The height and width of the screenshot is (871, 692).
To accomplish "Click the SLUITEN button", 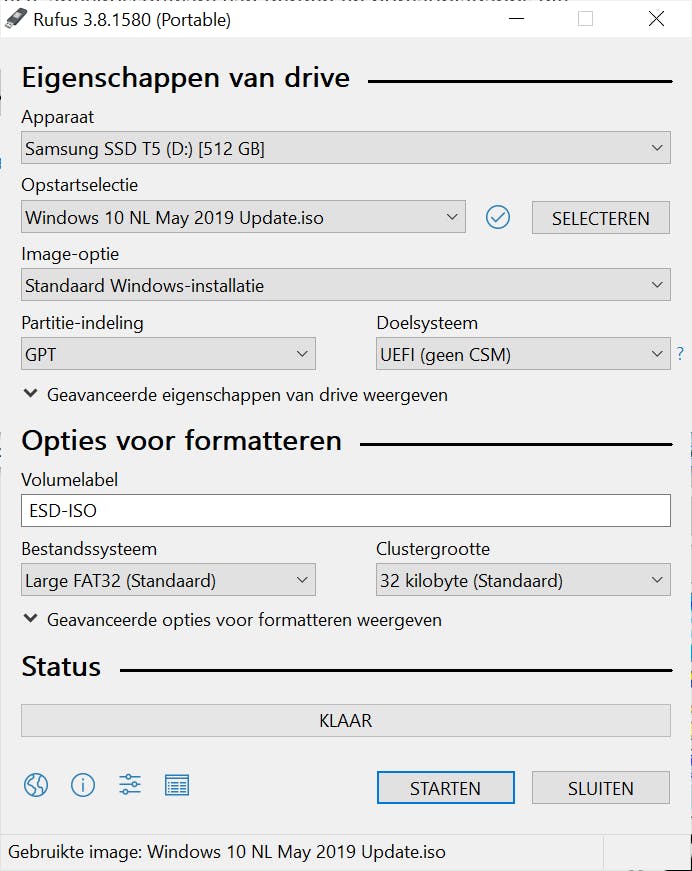I will pos(600,788).
